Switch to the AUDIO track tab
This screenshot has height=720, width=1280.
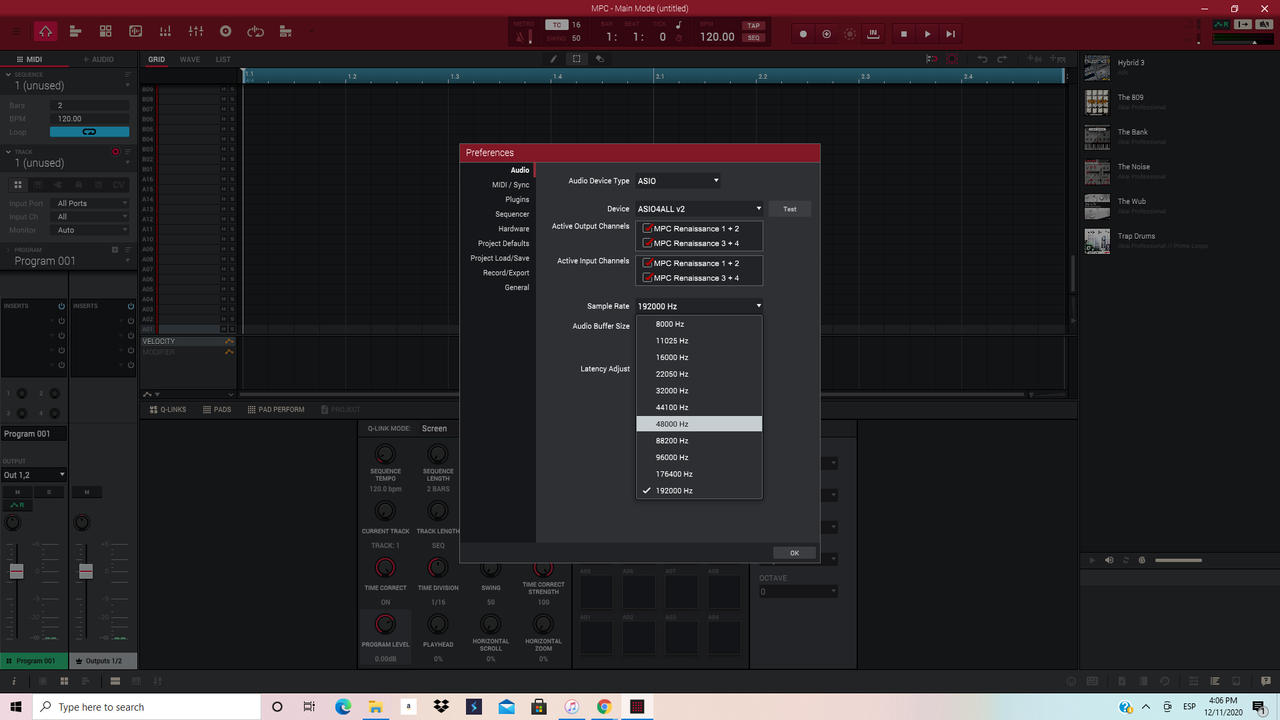(x=99, y=59)
